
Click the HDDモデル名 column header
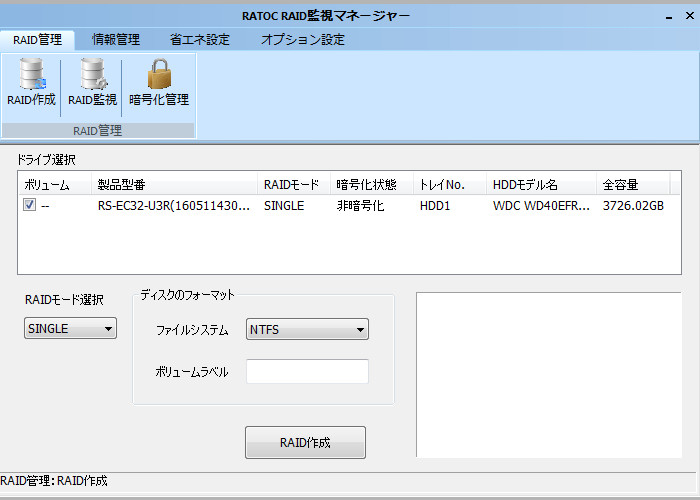coord(541,184)
